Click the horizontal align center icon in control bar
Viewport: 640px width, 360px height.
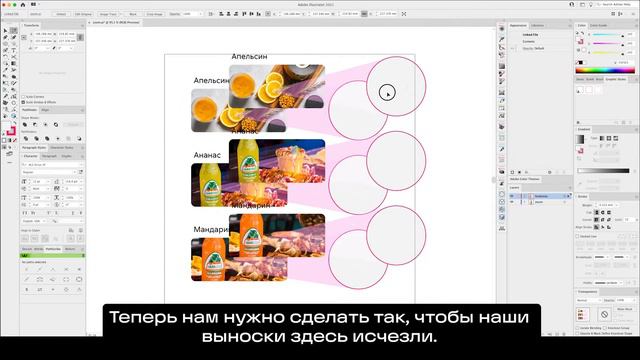[228, 14]
